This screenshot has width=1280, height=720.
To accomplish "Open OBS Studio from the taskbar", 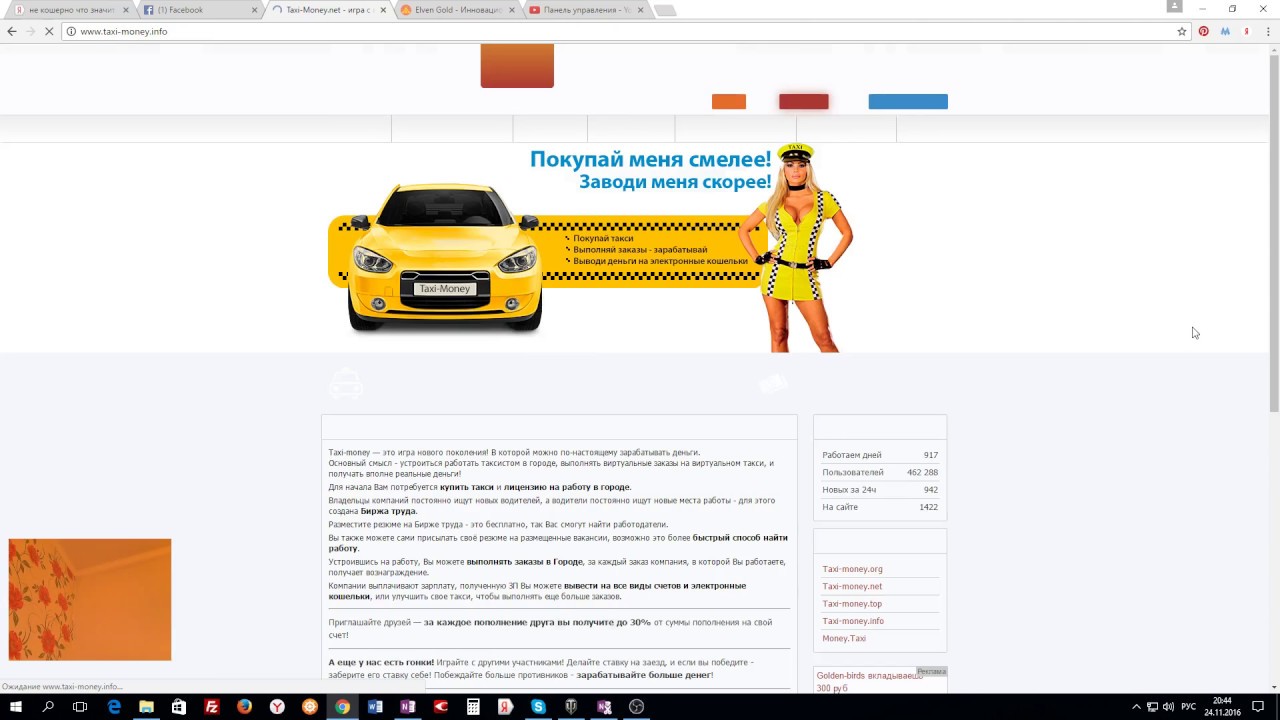I will coord(636,707).
